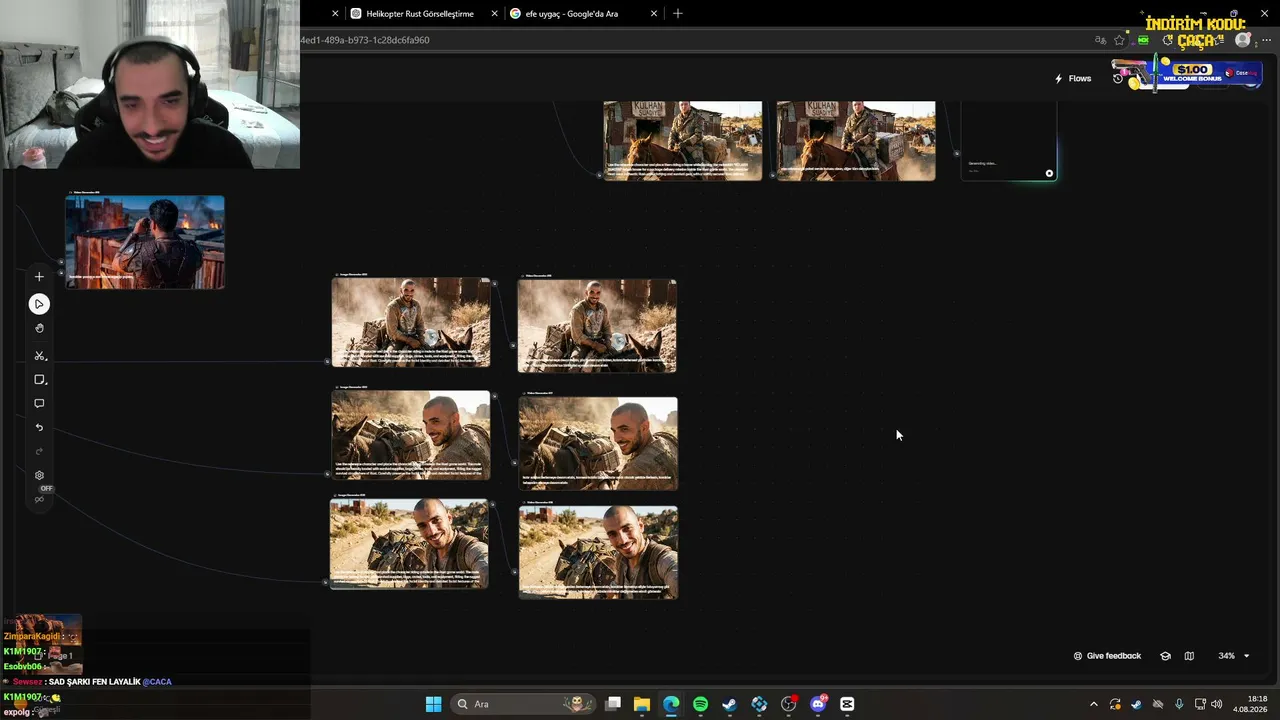
Task: Open volume control in system tray
Action: [1217, 704]
